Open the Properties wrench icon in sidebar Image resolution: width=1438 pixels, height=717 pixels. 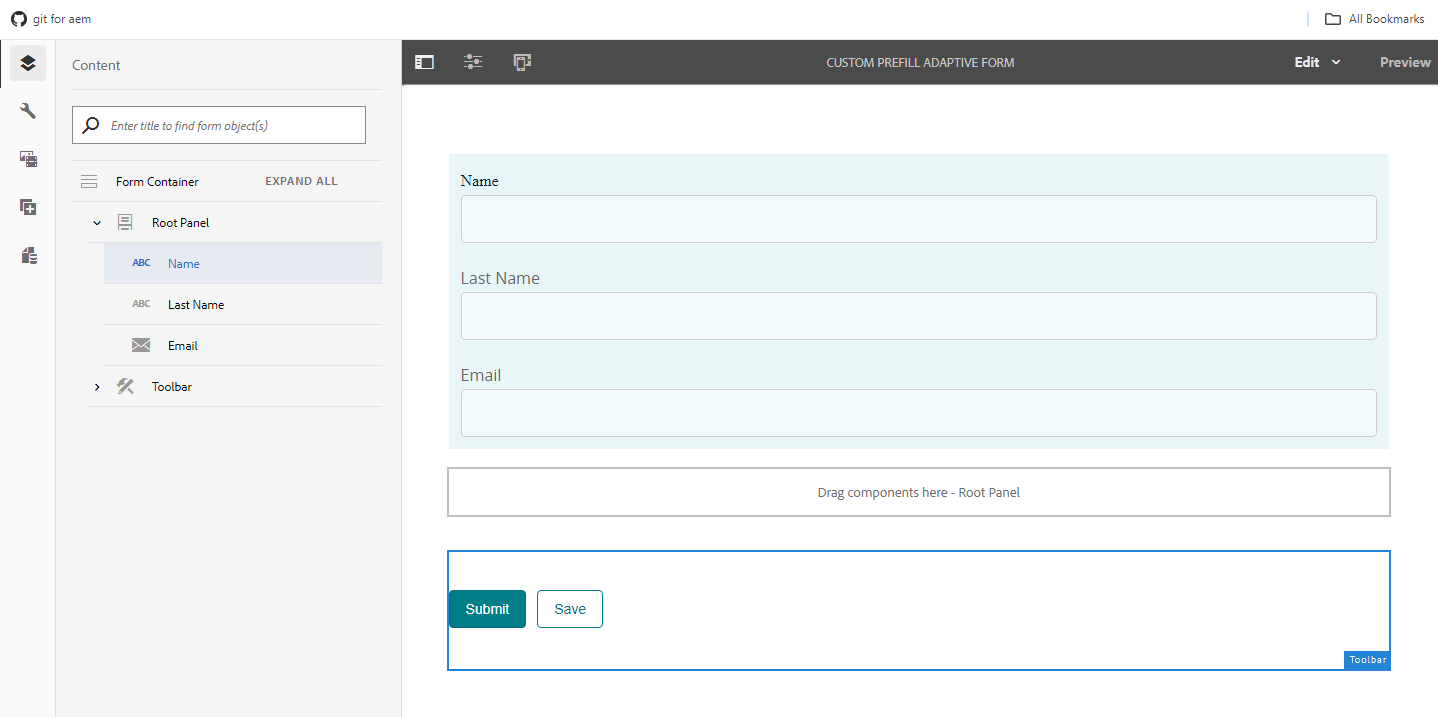(x=28, y=111)
